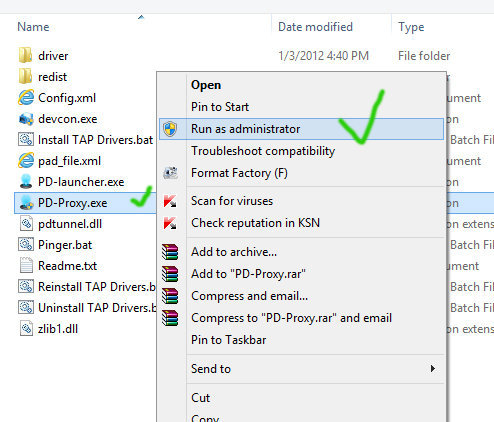Select the redist folder name
Viewport: 494px width, 422px height.
coord(52,77)
